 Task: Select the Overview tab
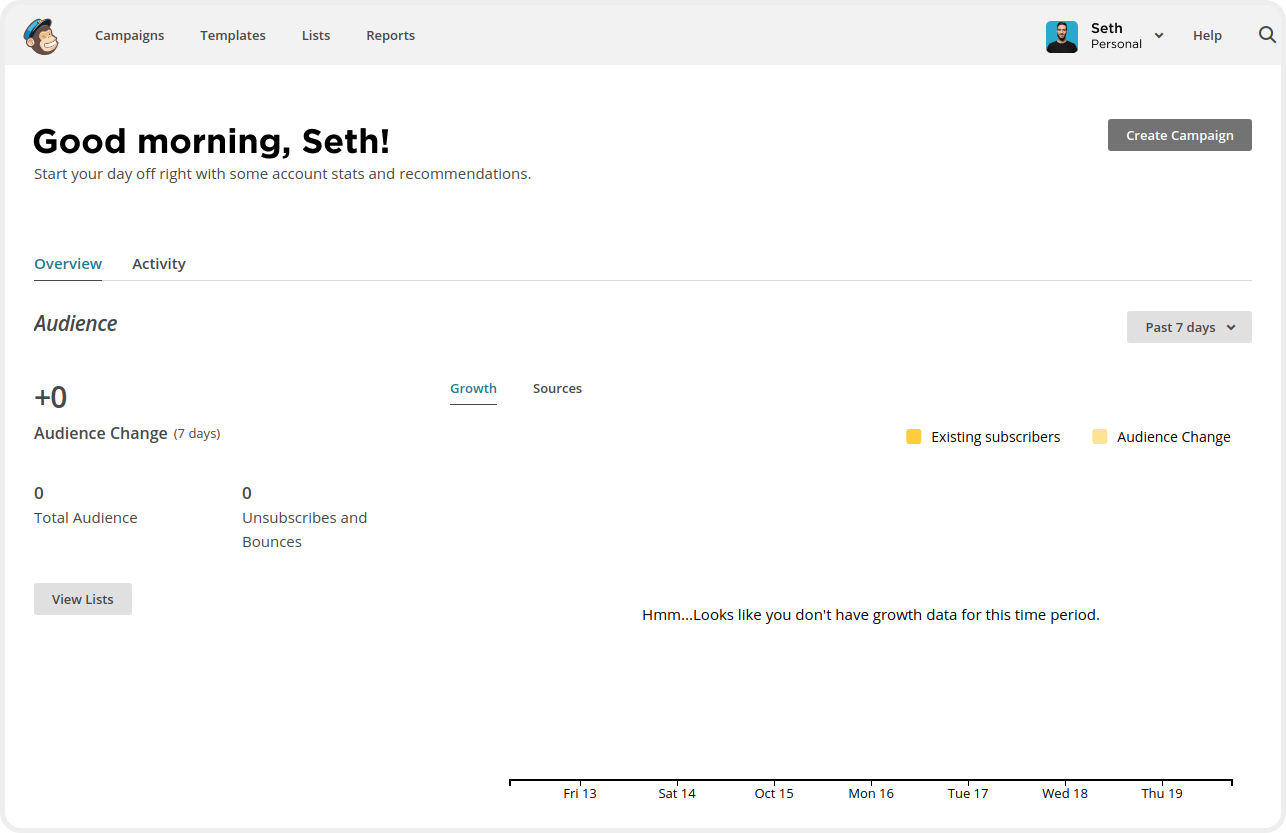click(68, 264)
